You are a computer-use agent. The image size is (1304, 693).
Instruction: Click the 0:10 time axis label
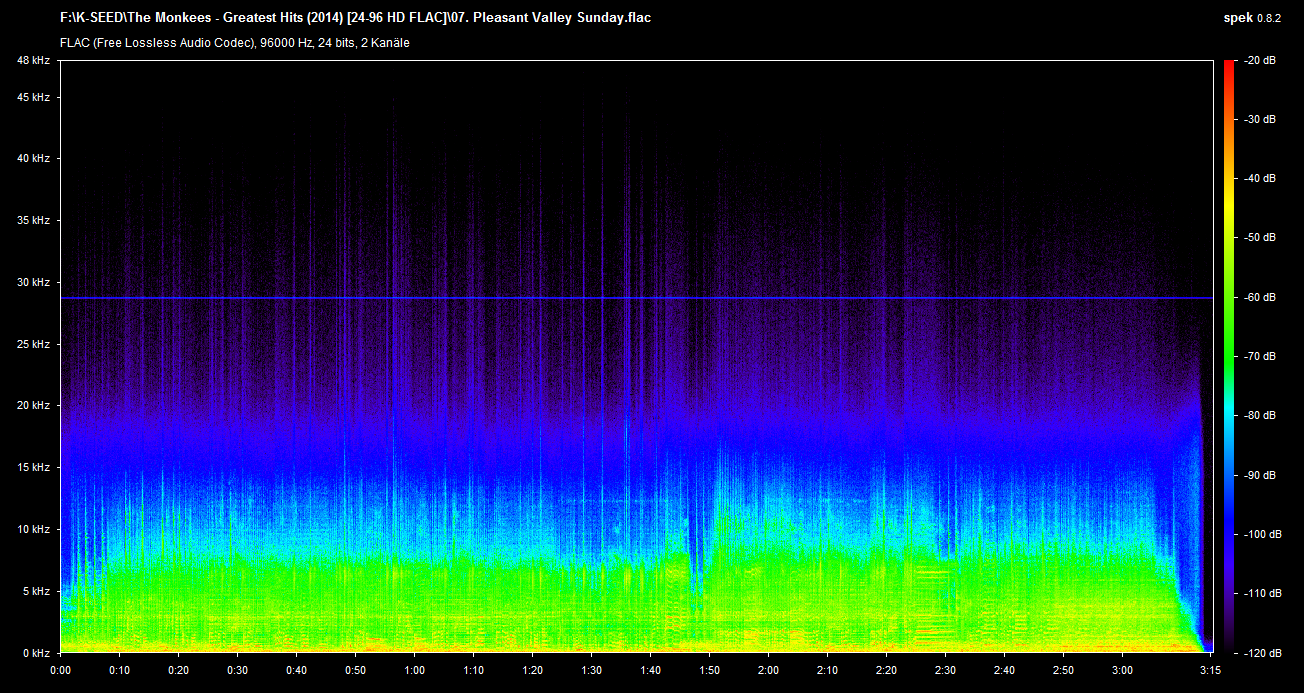[119, 670]
